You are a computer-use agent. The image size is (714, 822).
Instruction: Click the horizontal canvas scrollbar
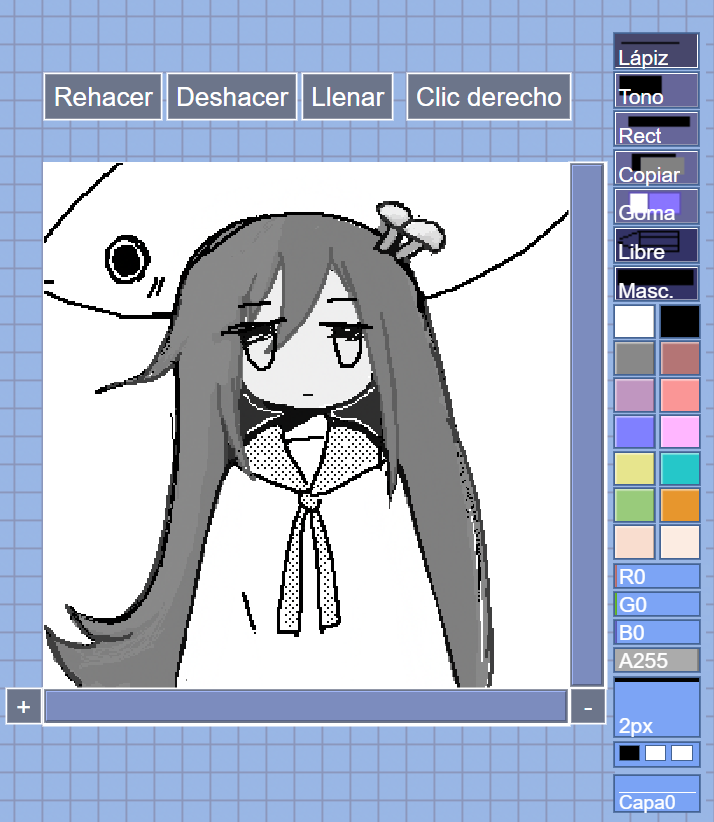[306, 707]
